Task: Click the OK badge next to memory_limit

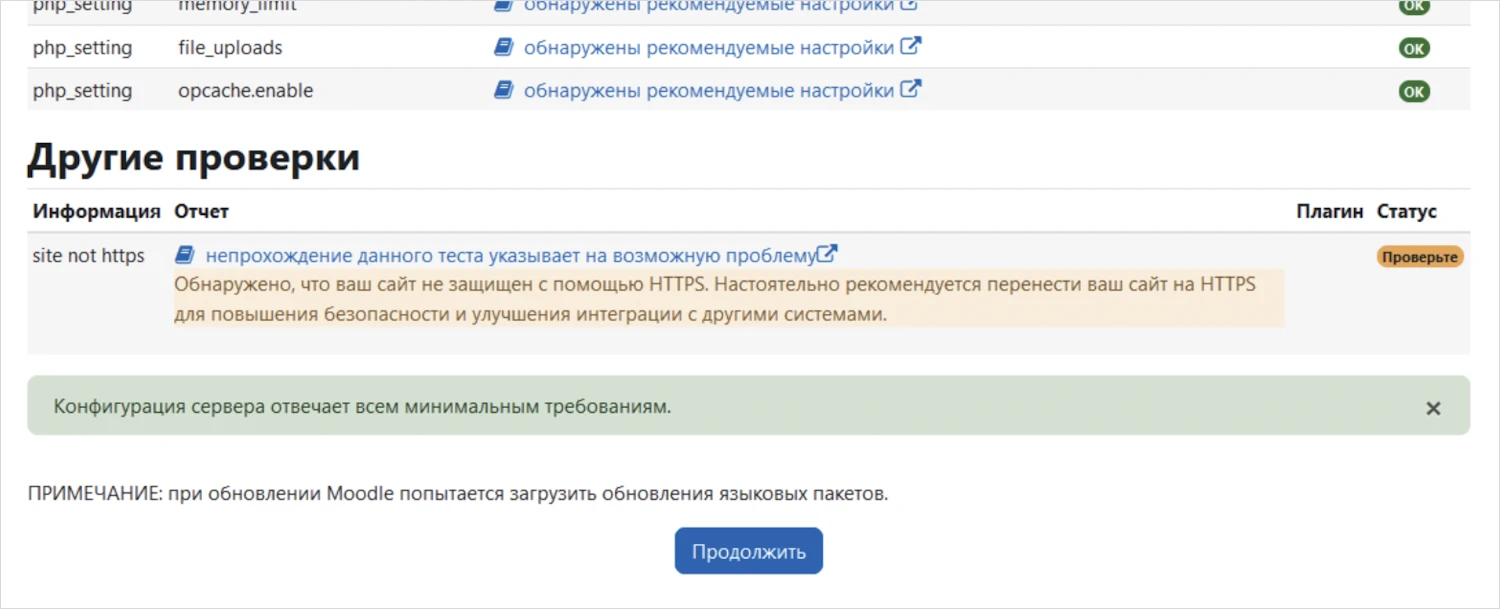Action: [1414, 6]
